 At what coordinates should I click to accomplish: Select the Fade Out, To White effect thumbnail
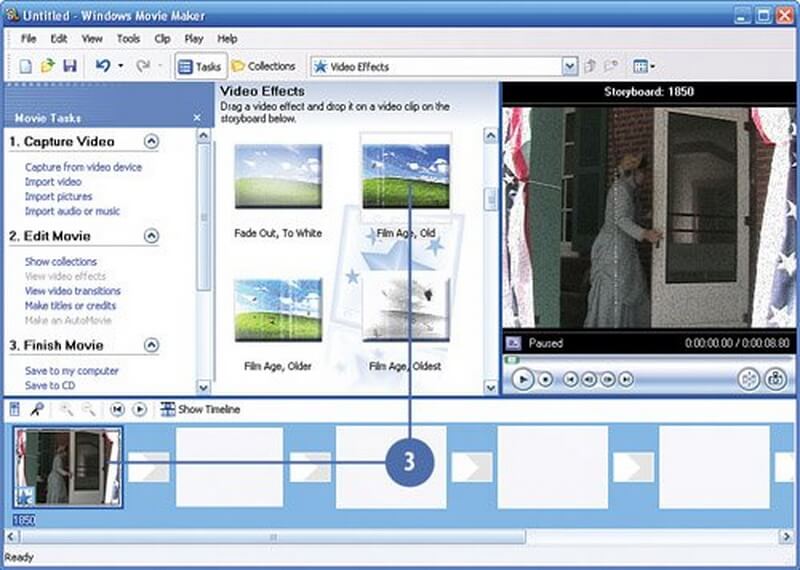pos(278,176)
